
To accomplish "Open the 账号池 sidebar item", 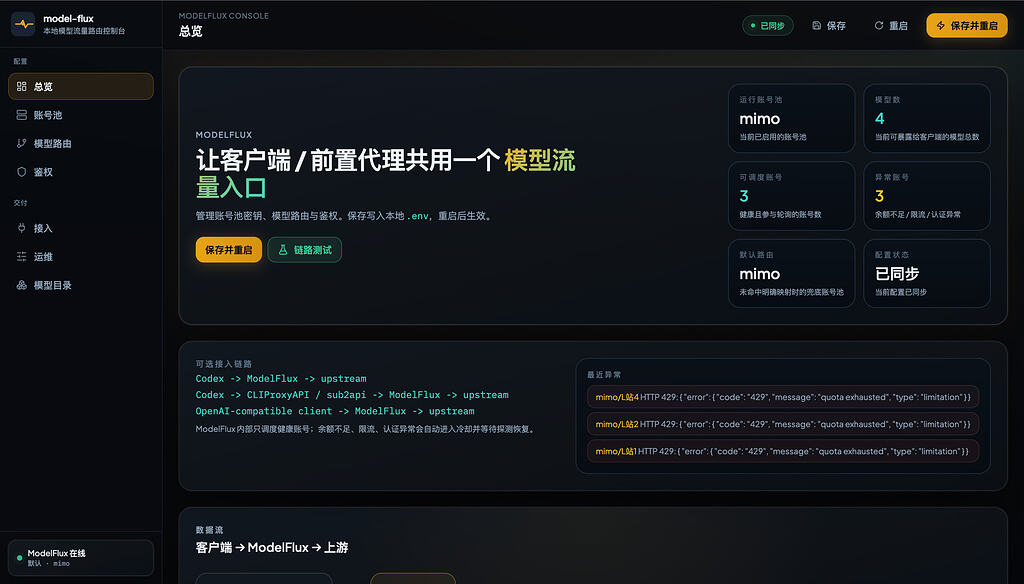I will 81,115.
